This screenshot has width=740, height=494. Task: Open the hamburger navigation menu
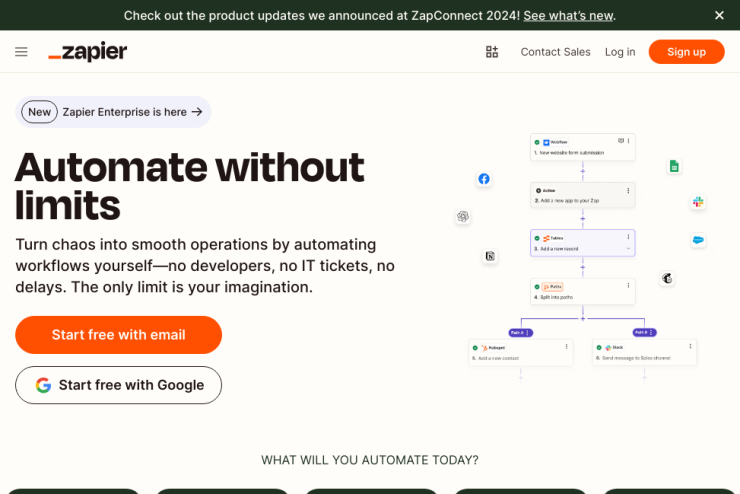pyautogui.click(x=21, y=52)
